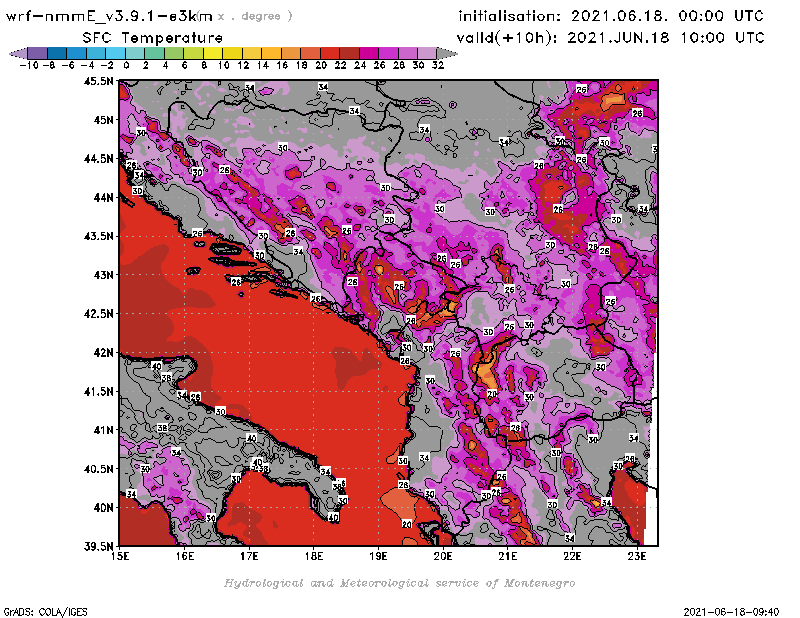The width and height of the screenshot is (800, 618).
Task: Select the 40N latitude axis label
Action: coord(103,508)
